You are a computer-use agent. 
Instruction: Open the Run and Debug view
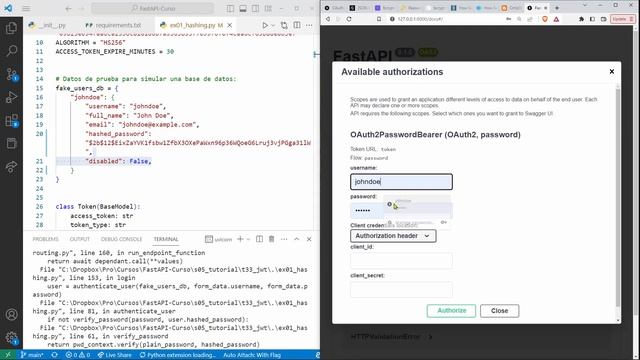(11, 97)
